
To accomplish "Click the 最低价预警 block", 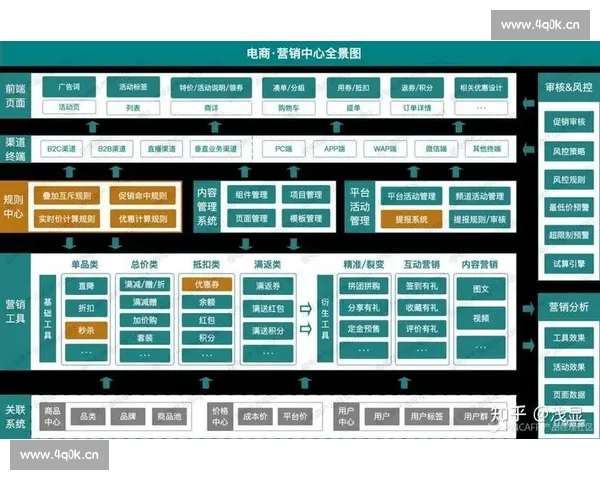I will 568,207.
